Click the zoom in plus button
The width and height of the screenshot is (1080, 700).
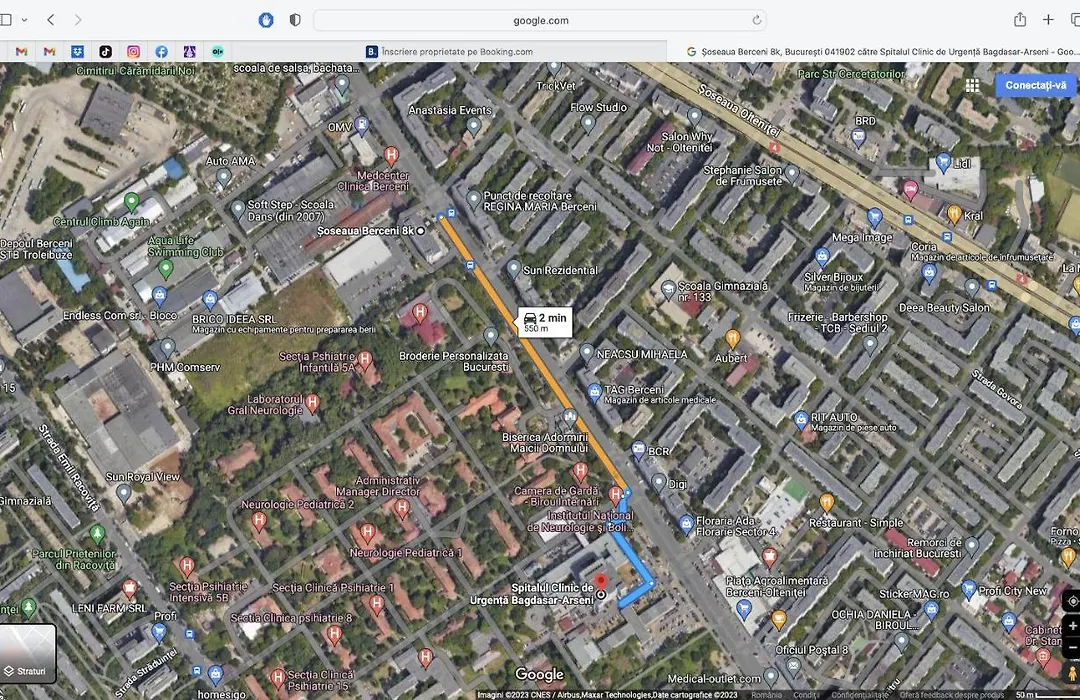(x=1072, y=626)
